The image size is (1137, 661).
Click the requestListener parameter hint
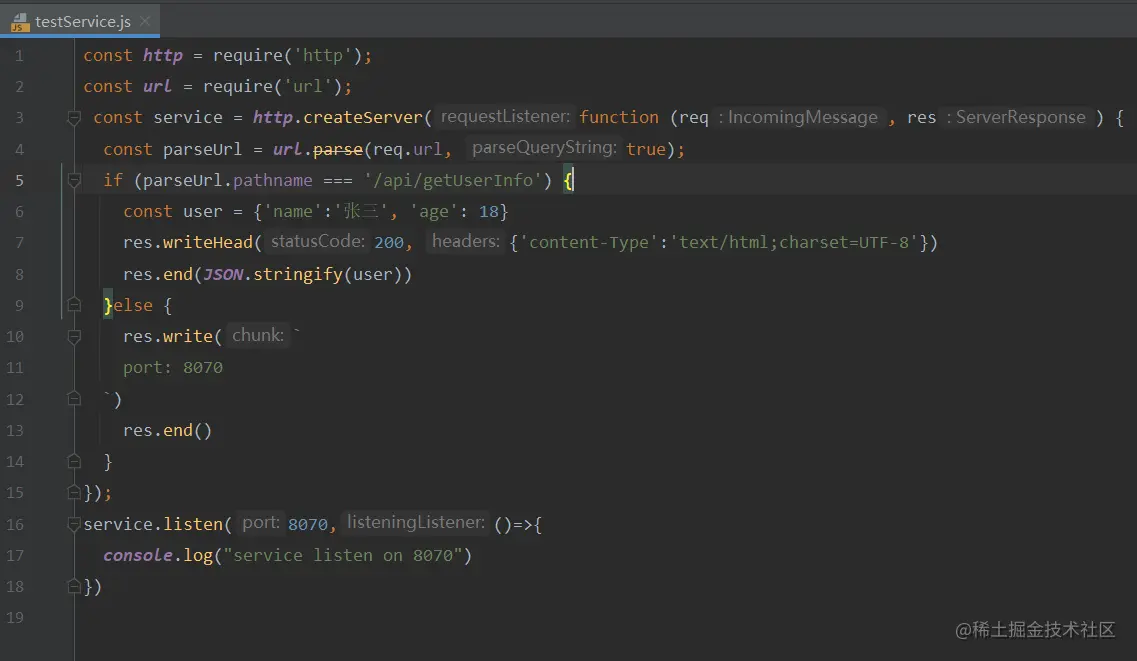point(505,117)
